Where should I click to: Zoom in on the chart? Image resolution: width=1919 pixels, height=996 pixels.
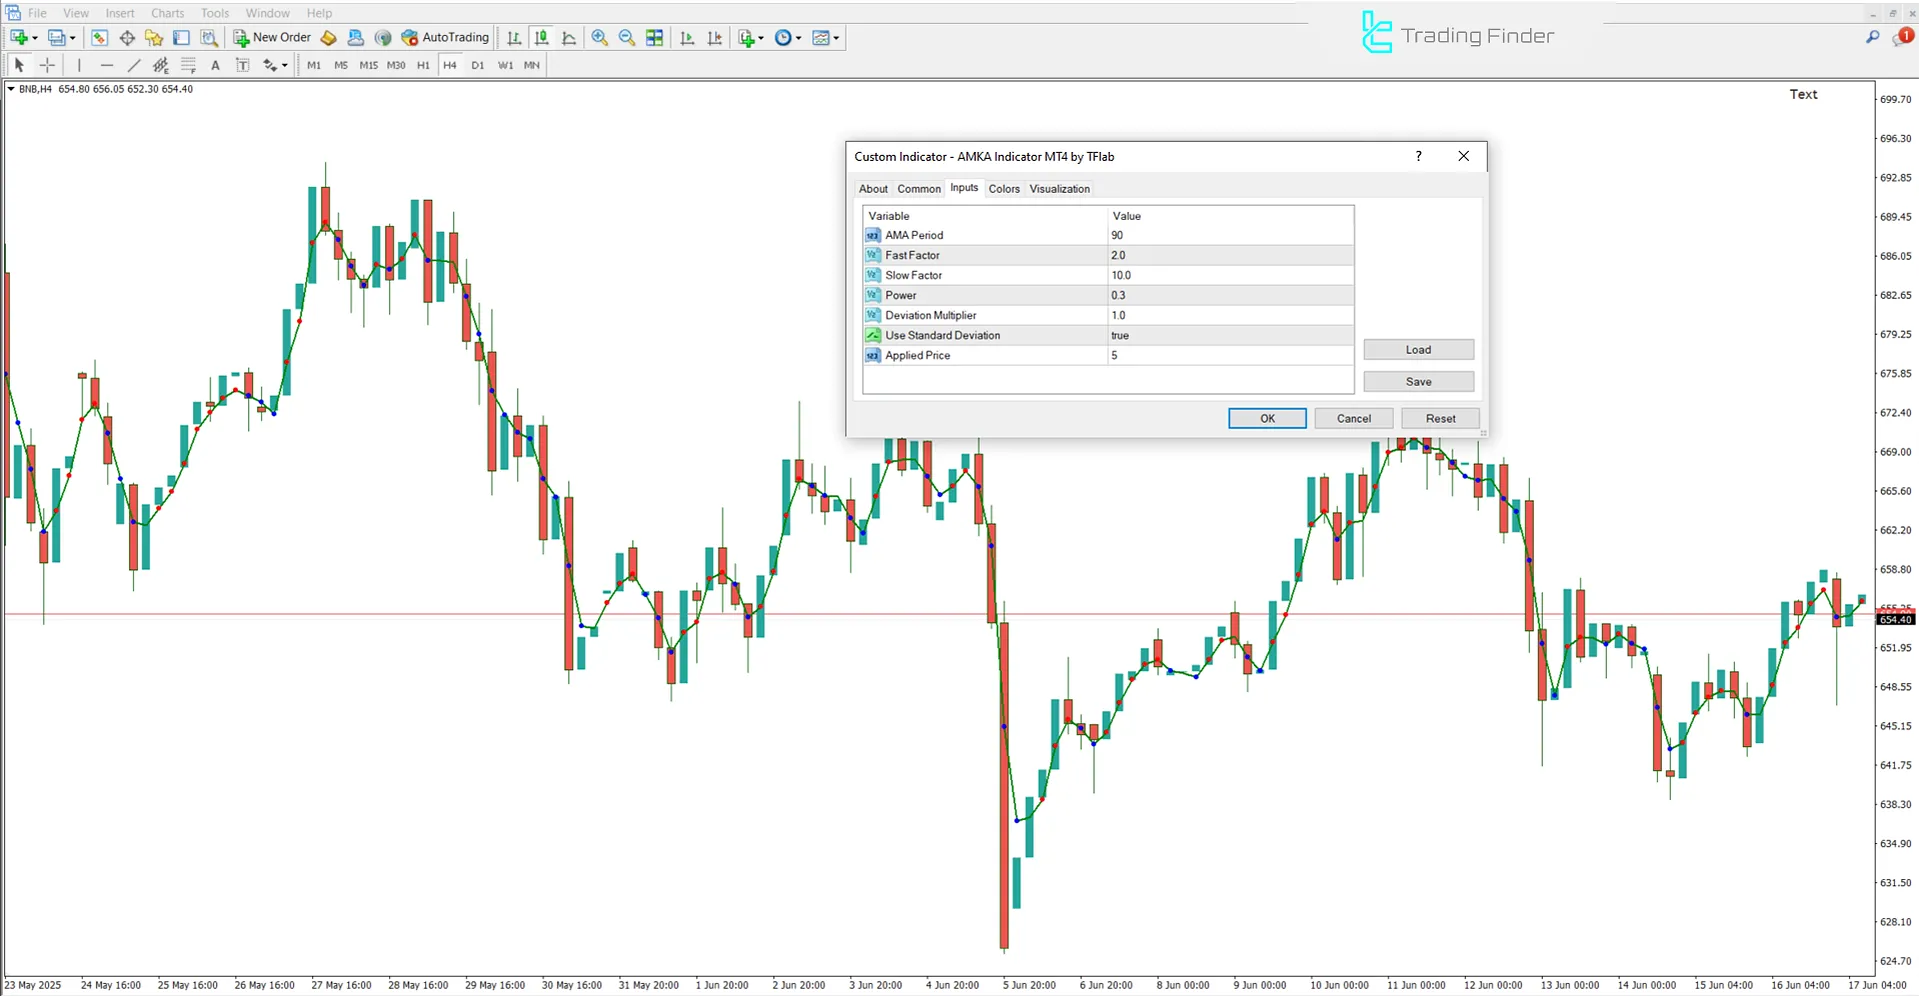[600, 37]
